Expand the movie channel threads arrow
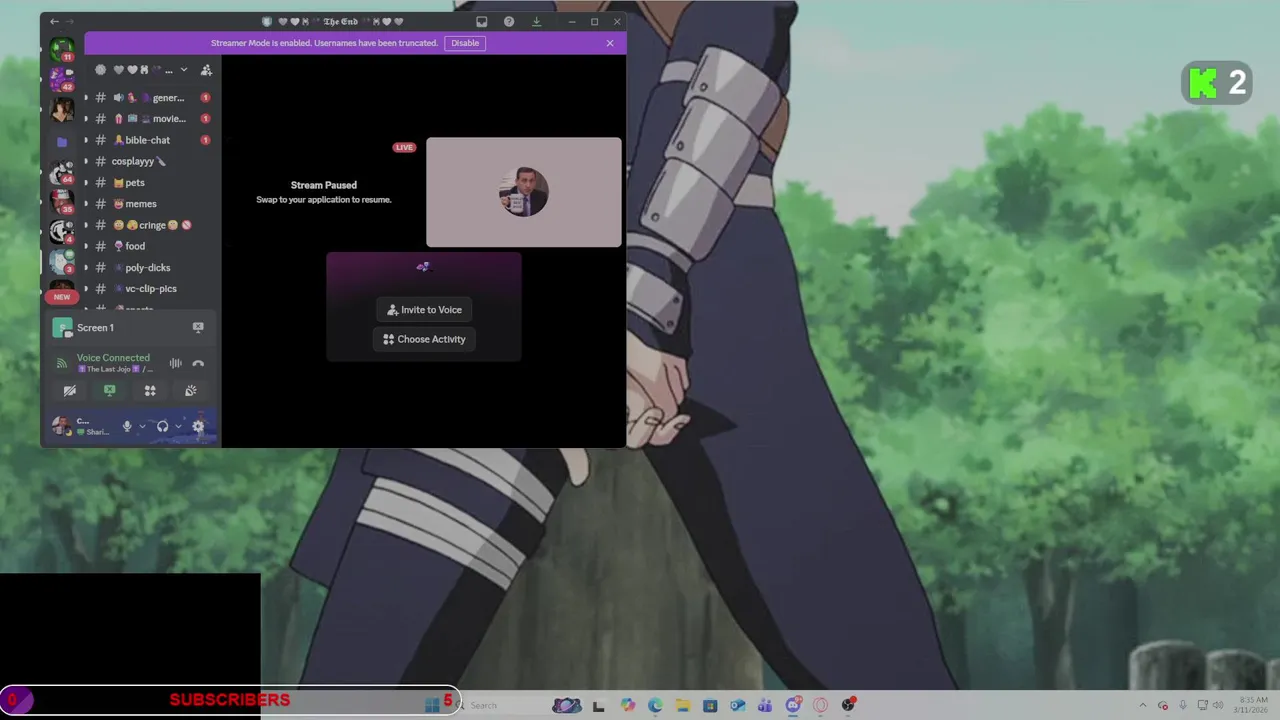 pos(86,119)
